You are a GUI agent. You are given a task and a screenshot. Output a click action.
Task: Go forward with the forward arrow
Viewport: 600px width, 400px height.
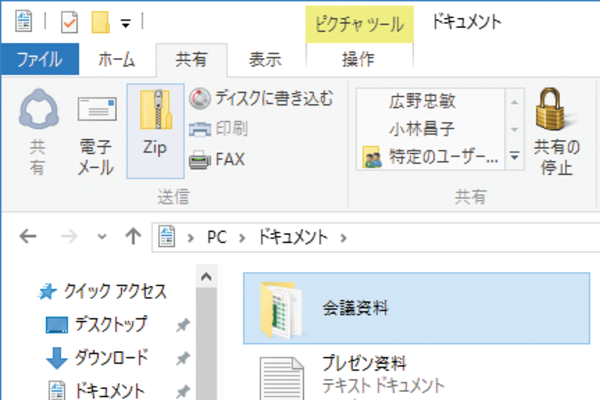69,237
